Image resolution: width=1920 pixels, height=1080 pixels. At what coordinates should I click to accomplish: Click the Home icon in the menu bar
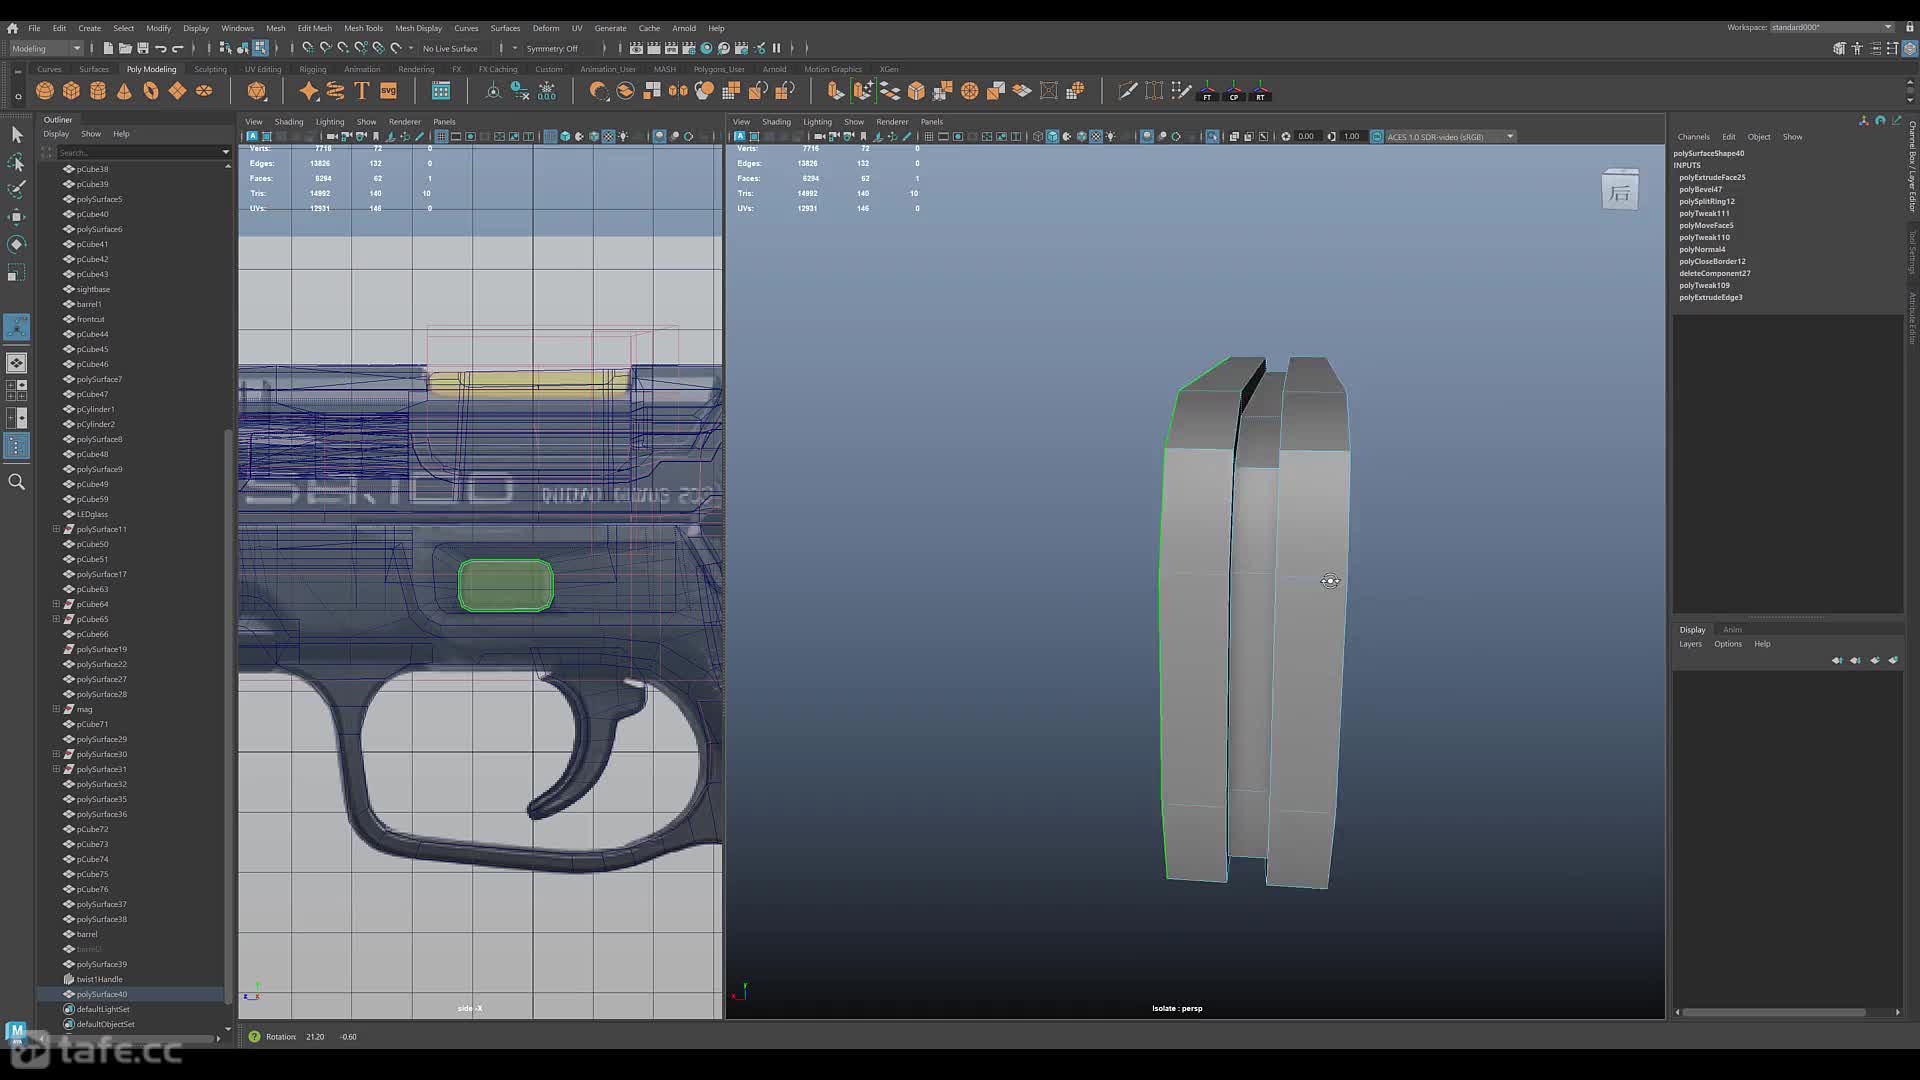12,28
